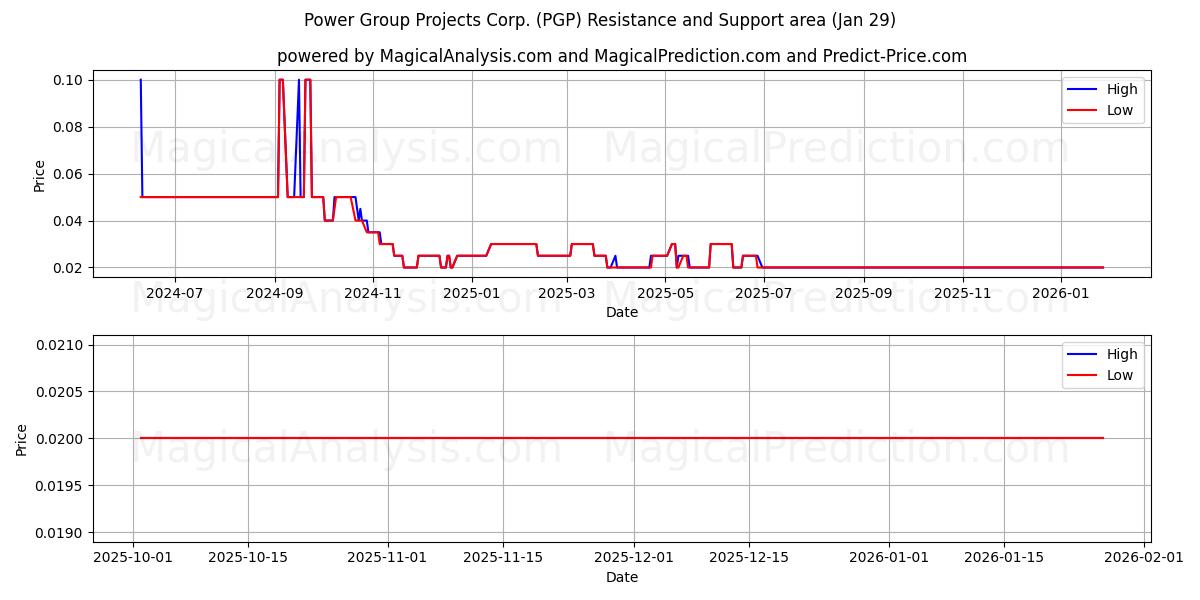Click the upper chart 'Price' y-axis label
Viewport: 1200px width, 600px height.
click(40, 174)
